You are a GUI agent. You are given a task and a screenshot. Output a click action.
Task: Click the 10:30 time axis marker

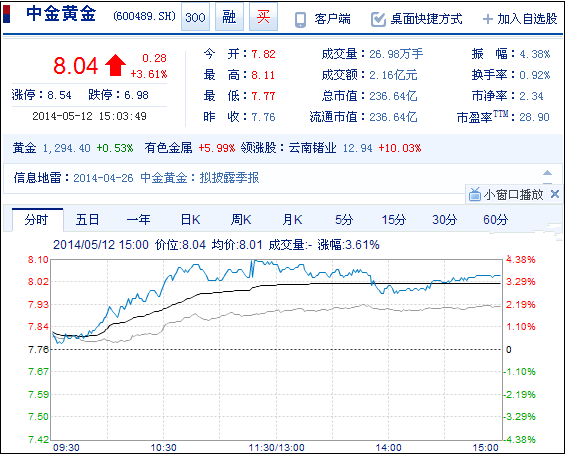[x=164, y=448]
